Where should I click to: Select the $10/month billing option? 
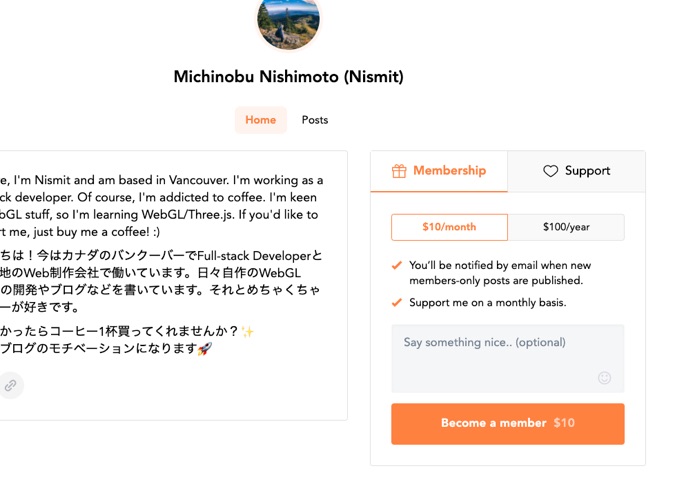click(x=449, y=227)
